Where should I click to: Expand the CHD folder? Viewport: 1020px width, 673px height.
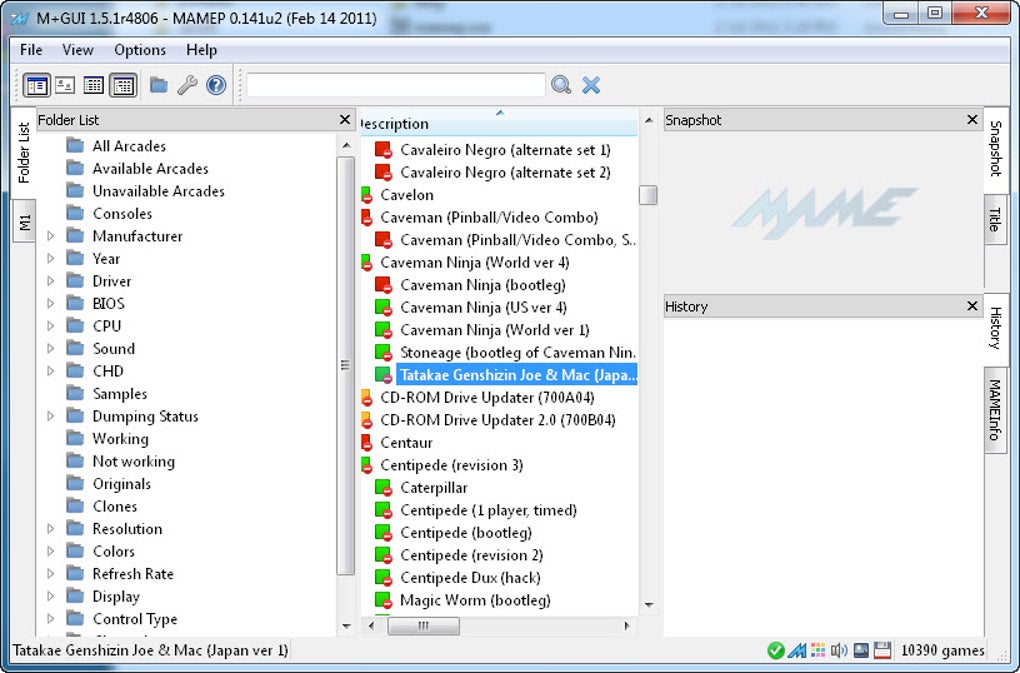click(x=51, y=371)
